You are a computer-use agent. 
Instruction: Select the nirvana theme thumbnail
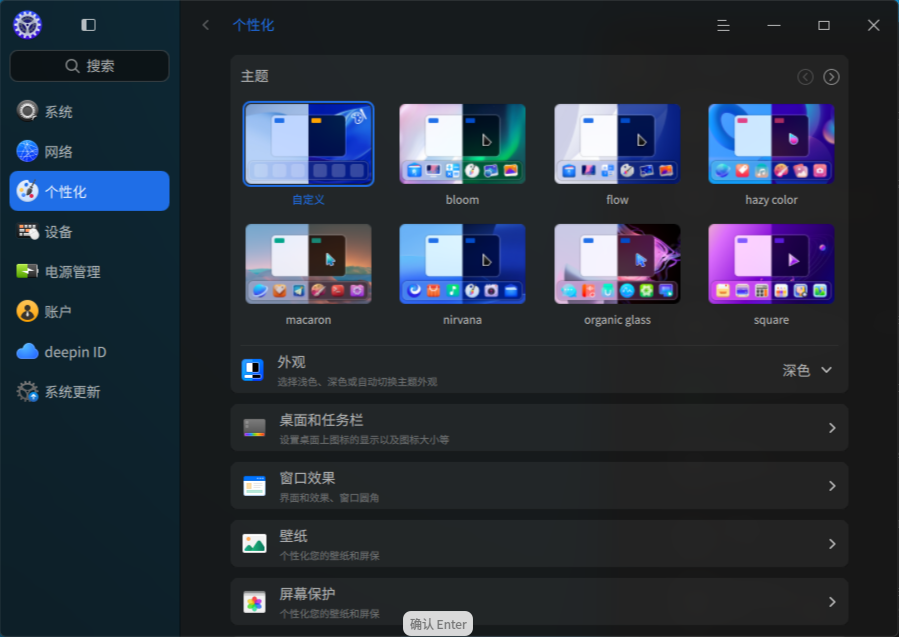463,264
